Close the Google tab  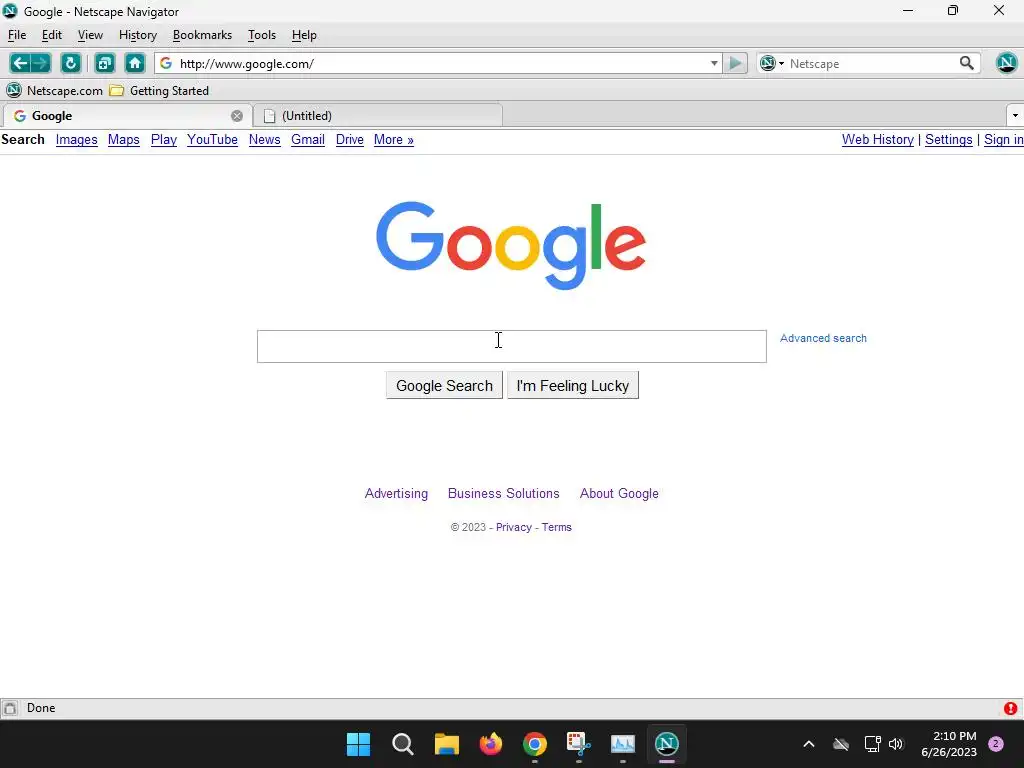click(237, 116)
